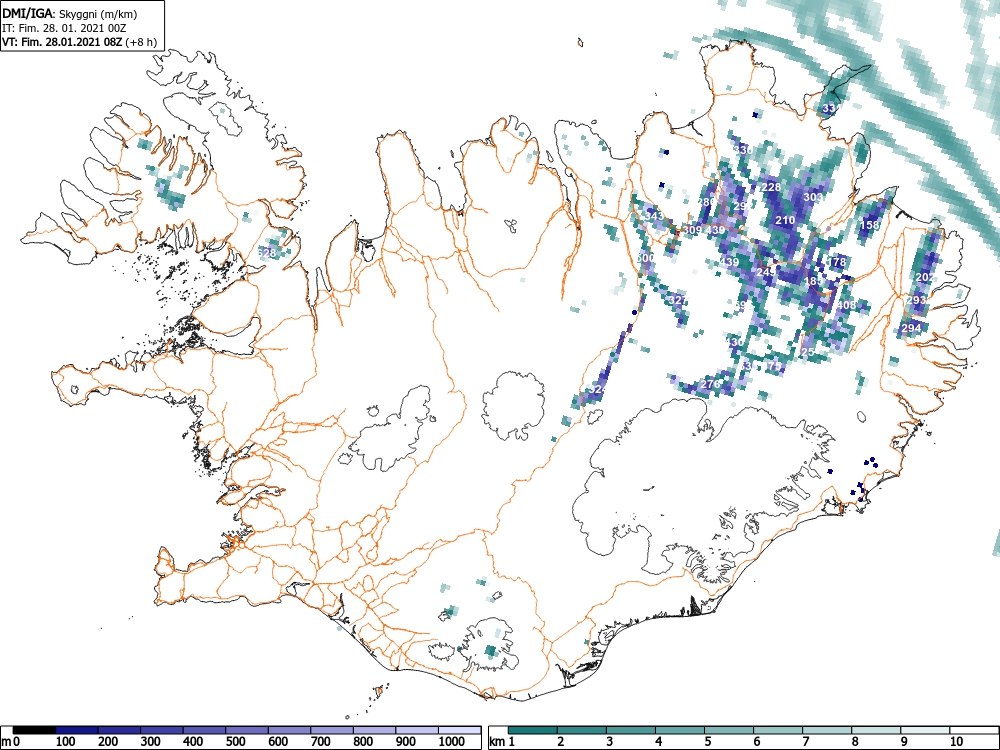The width and height of the screenshot is (1000, 750).
Task: Select the "IT: Fim. 28. 01. 2021 00Z" line
Action: 64,28
